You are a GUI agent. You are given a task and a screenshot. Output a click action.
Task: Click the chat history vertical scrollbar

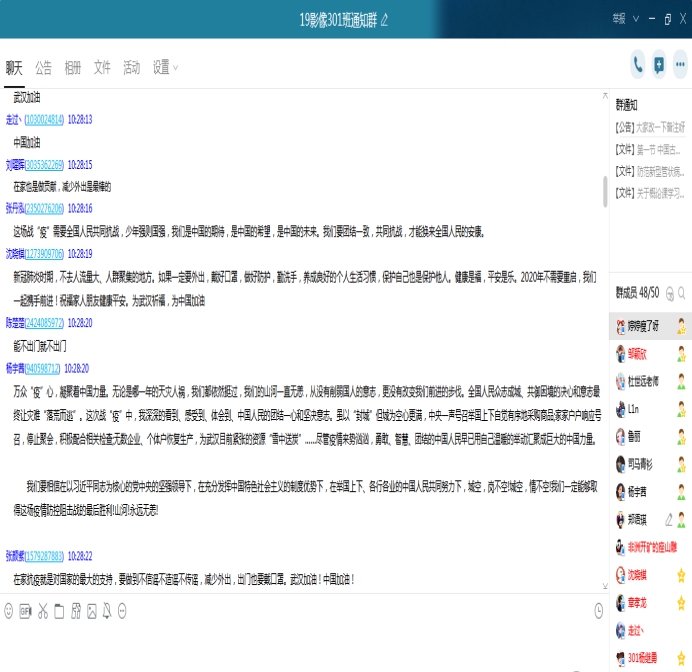(604, 190)
